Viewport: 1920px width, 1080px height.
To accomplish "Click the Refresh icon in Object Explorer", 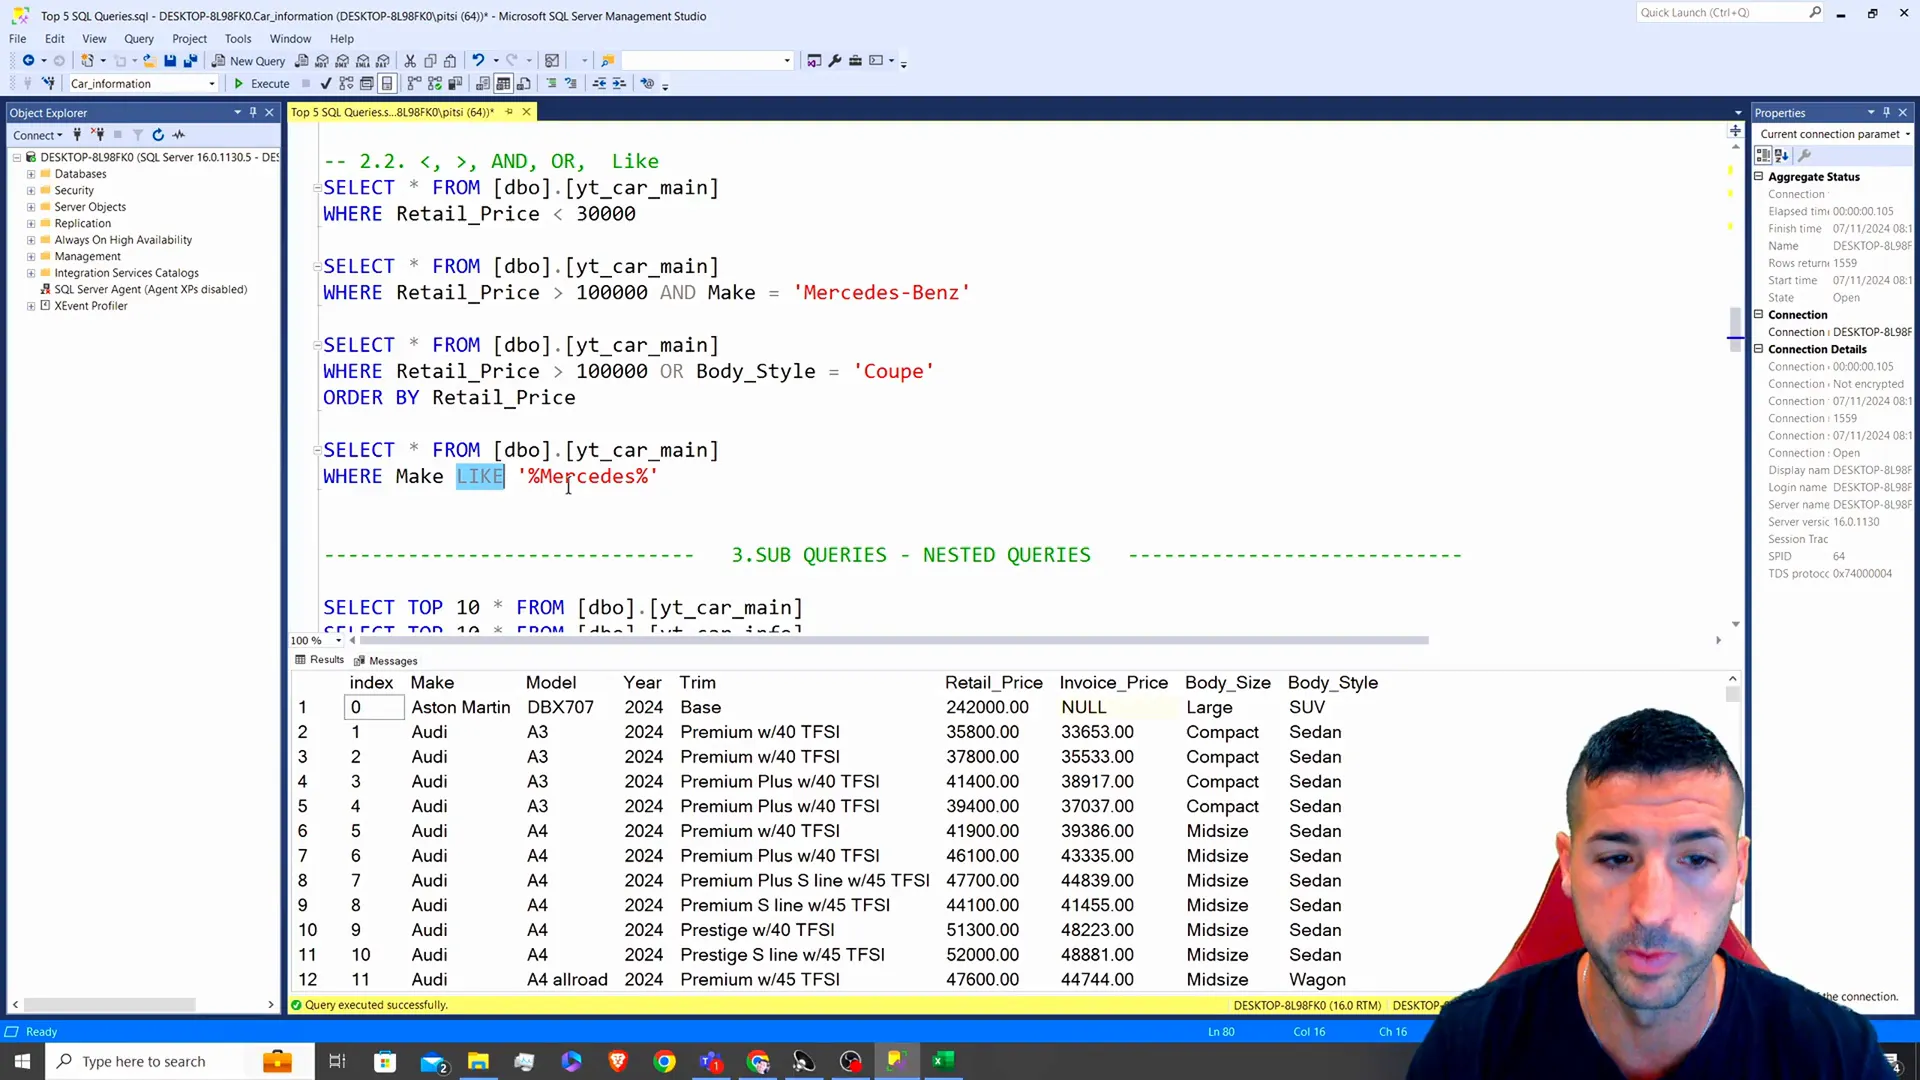I will tap(158, 135).
